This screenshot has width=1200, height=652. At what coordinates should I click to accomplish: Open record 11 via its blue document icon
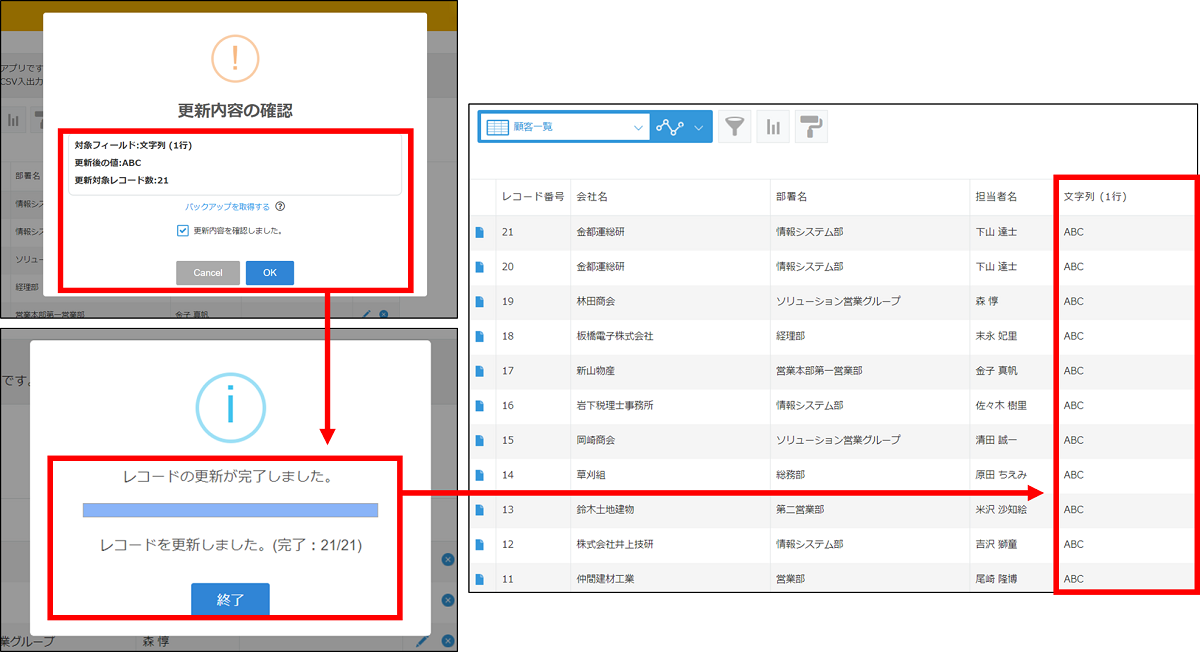pyautogui.click(x=482, y=578)
